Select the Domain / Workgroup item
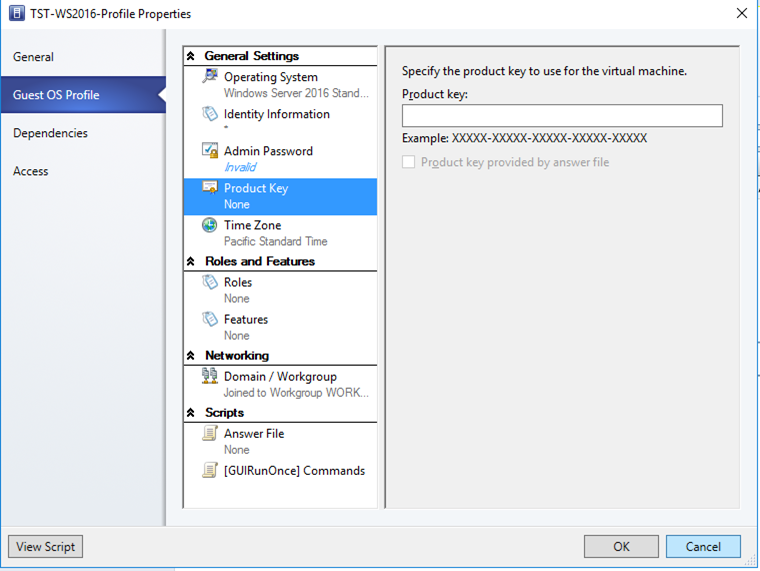Image resolution: width=760 pixels, height=571 pixels. [280, 384]
